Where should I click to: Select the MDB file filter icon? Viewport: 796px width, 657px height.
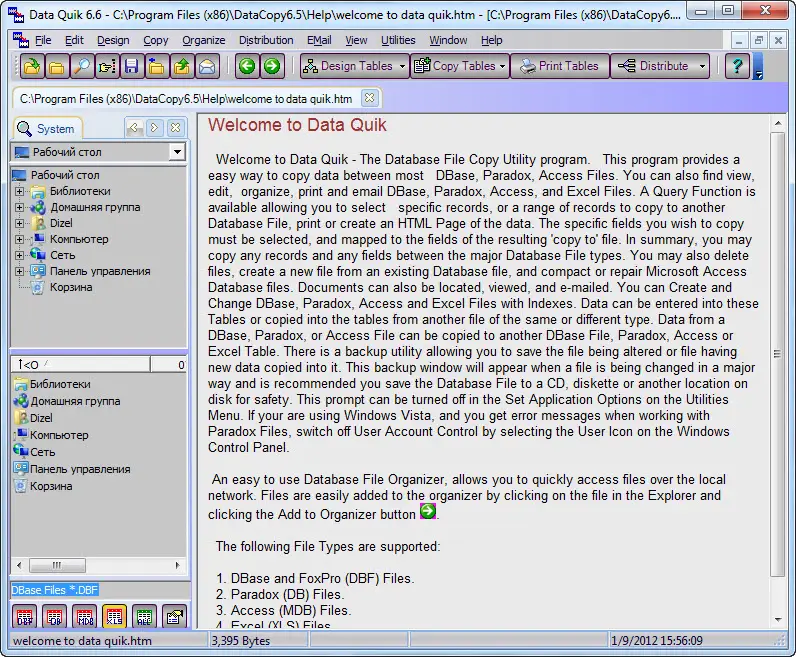click(x=85, y=616)
